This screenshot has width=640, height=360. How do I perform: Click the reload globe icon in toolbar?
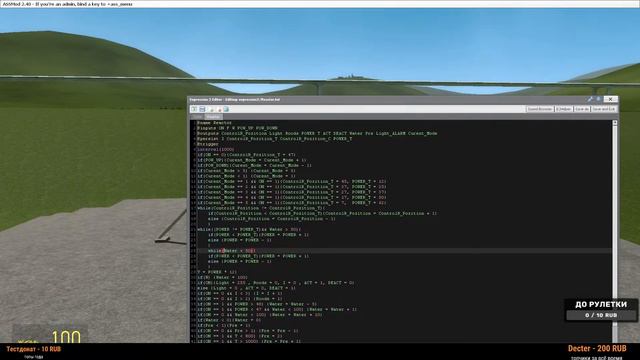click(226, 109)
